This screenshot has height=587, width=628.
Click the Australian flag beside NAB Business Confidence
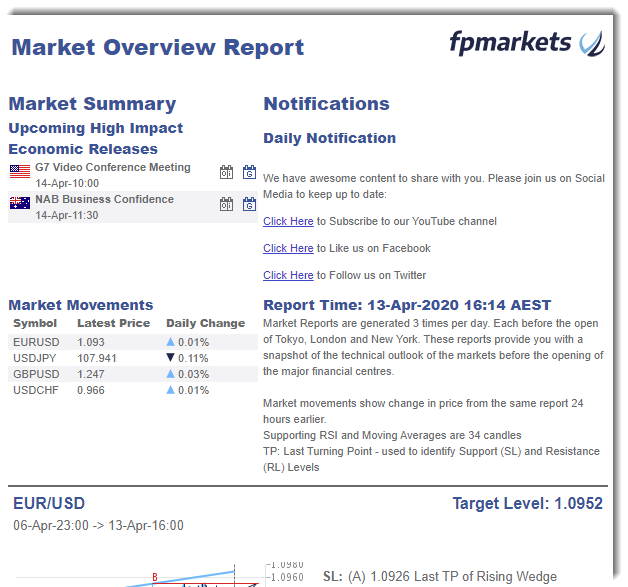[x=20, y=204]
